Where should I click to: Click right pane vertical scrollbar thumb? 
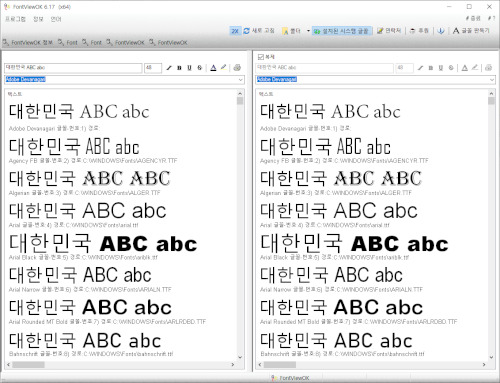coord(491,101)
